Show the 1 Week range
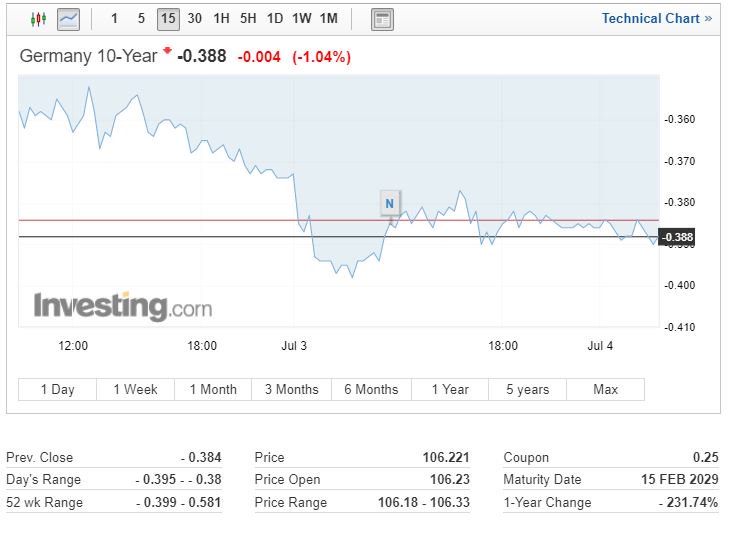This screenshot has height=534, width=731. pyautogui.click(x=135, y=389)
